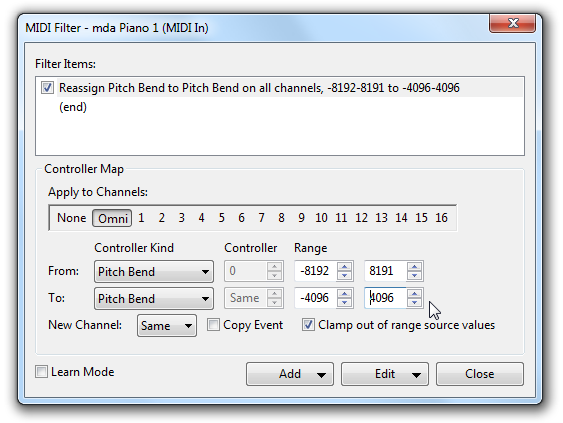Choose channel 10 in the channel strip

(x=321, y=218)
